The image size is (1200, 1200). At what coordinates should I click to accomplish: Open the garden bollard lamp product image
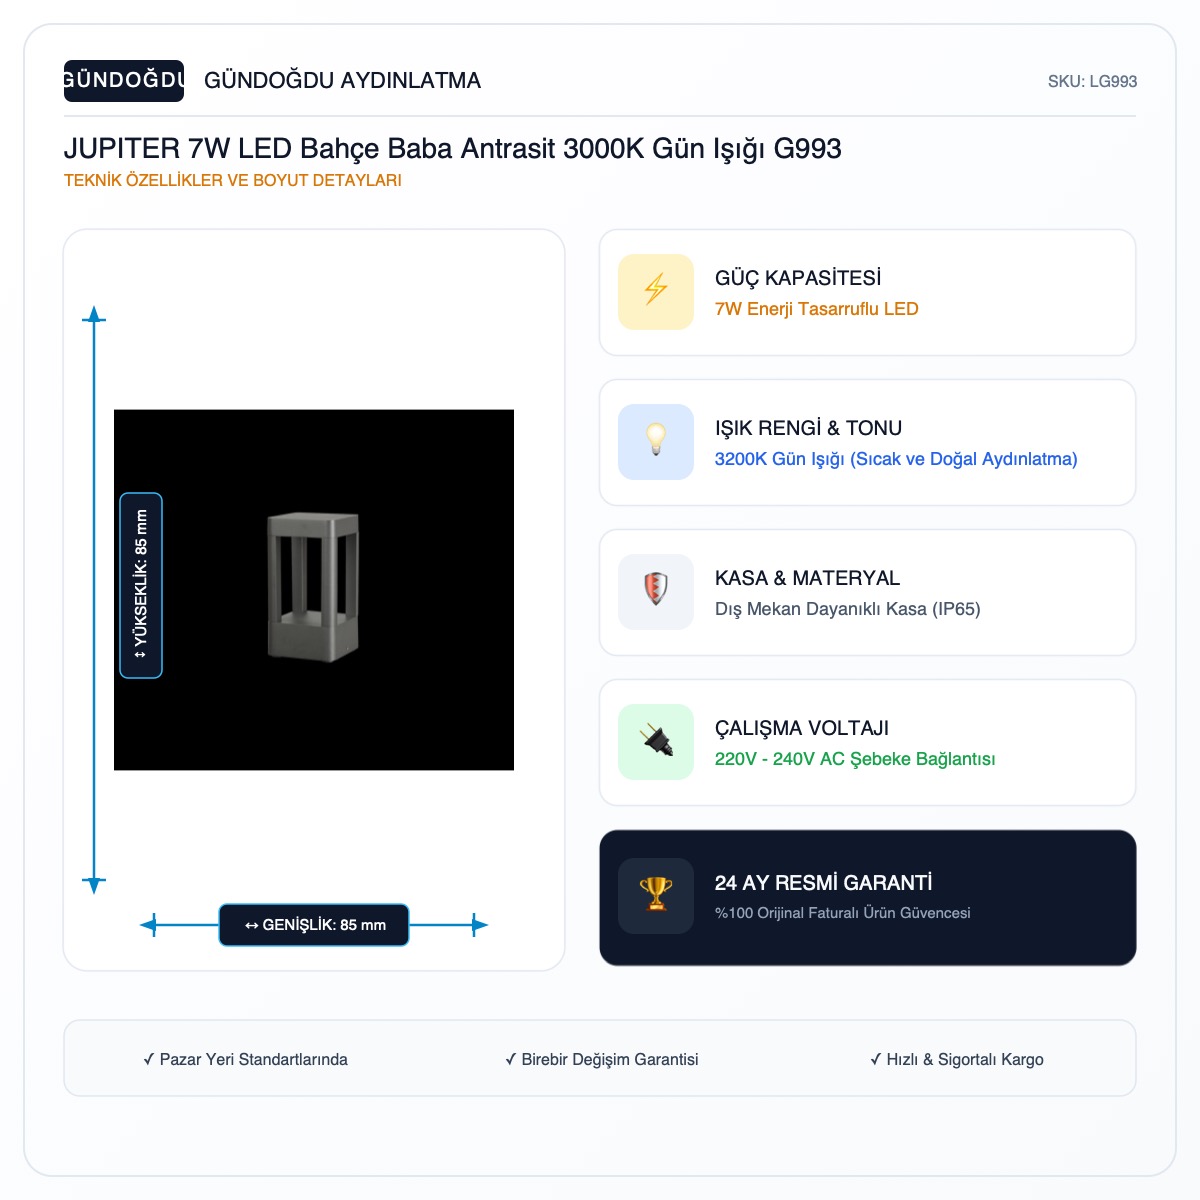coord(314,590)
